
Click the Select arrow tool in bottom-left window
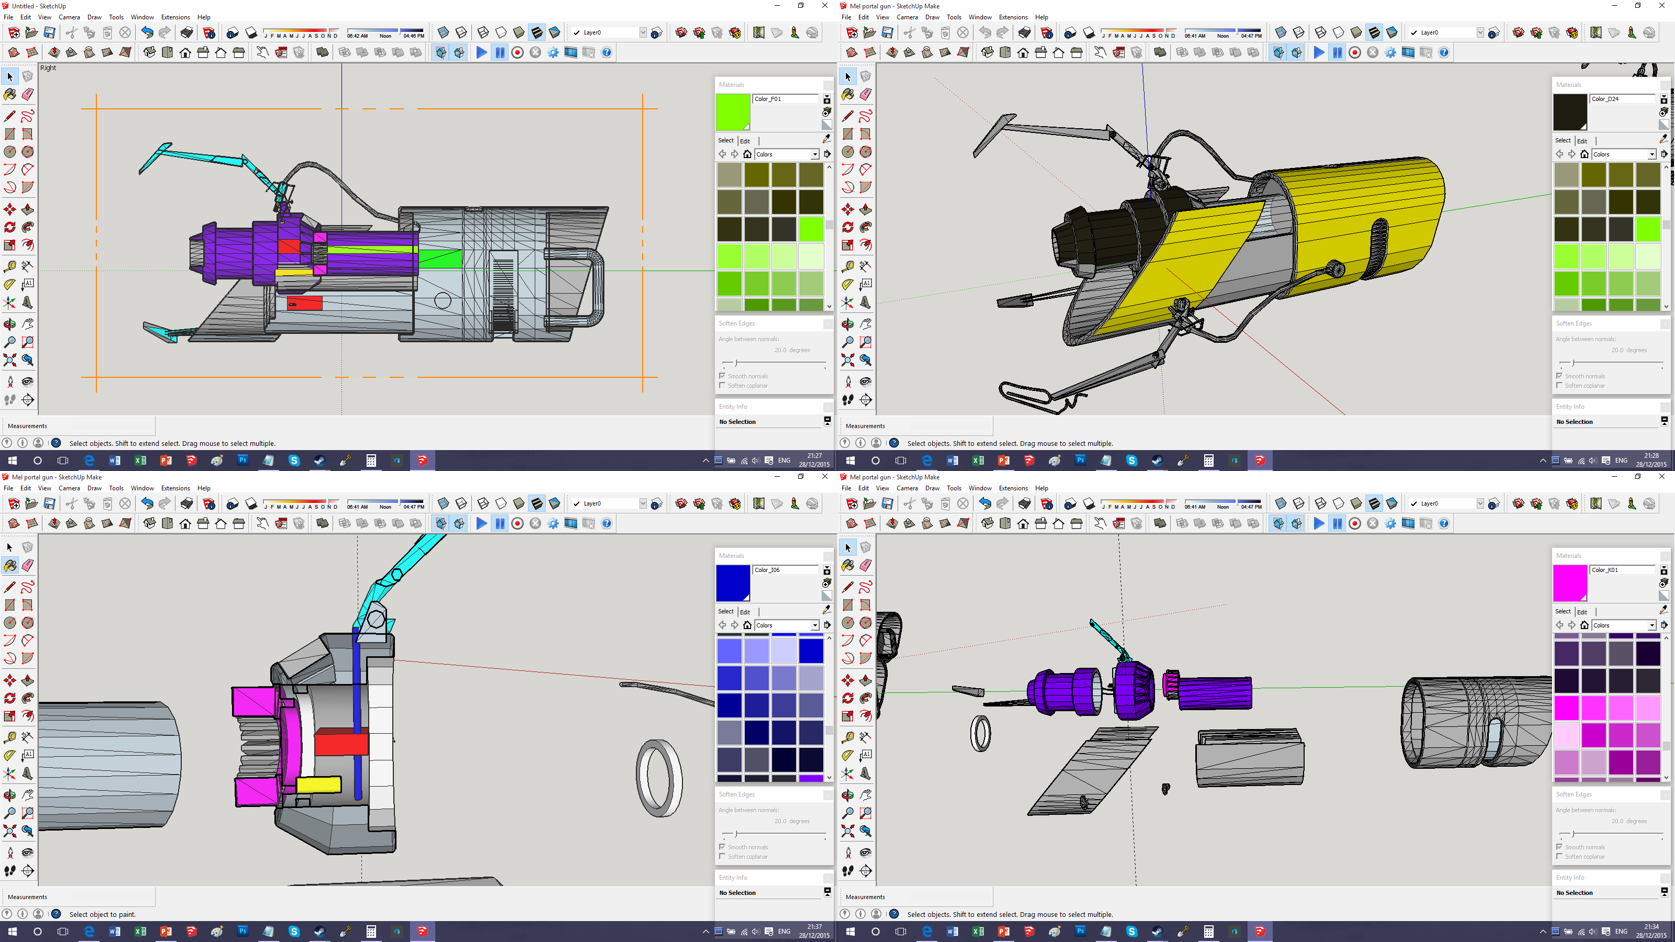click(x=10, y=548)
